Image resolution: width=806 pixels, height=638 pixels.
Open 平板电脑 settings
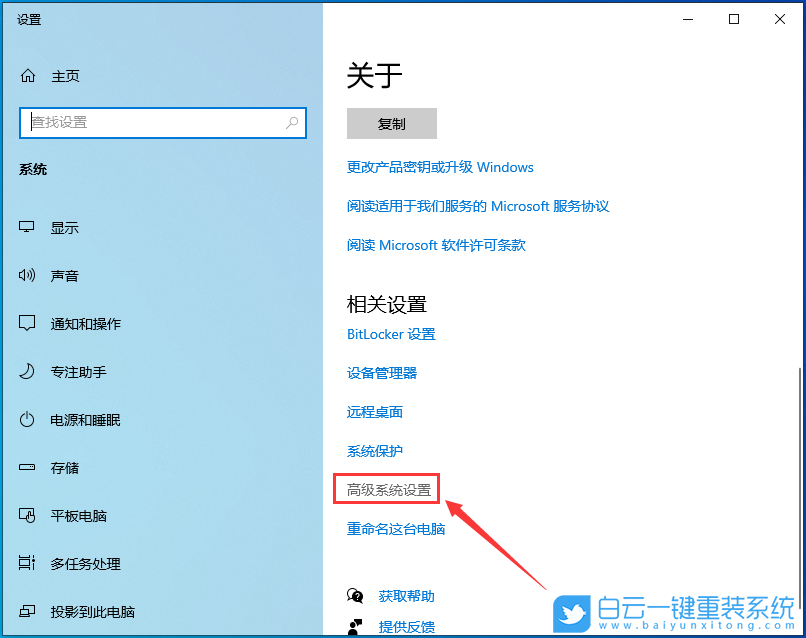(29, 515)
